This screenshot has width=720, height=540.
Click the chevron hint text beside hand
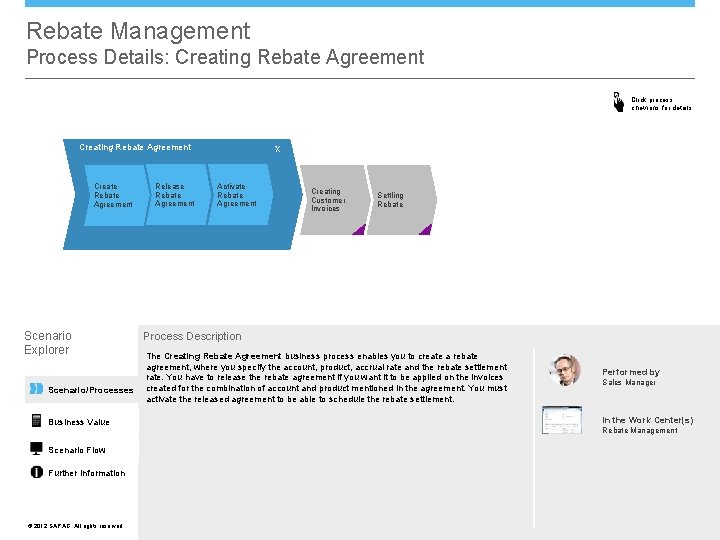661,104
